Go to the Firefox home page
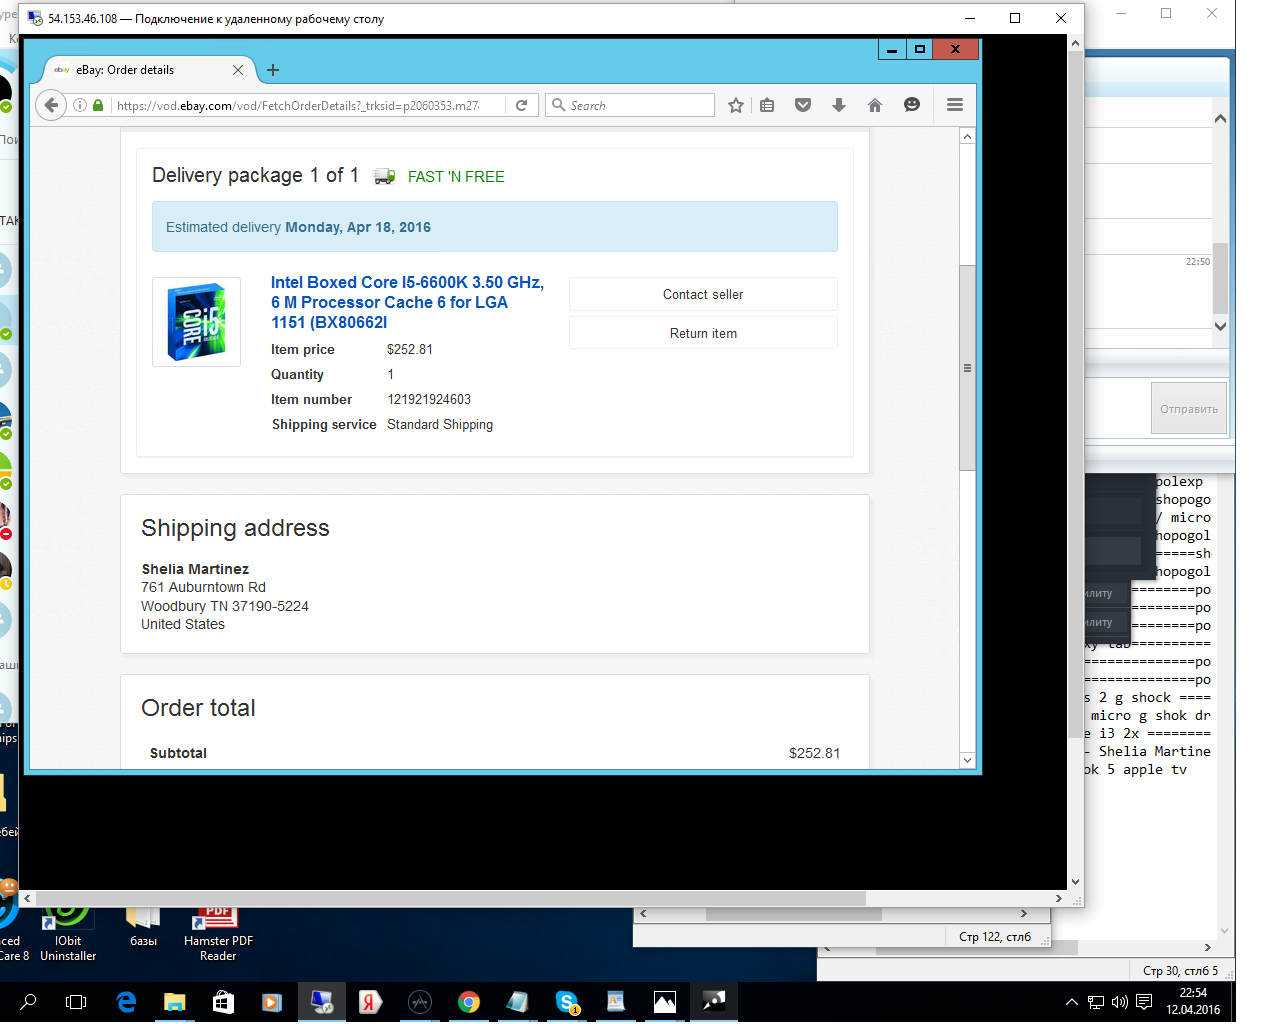Image resolution: width=1280 pixels, height=1024 pixels. pos(875,105)
